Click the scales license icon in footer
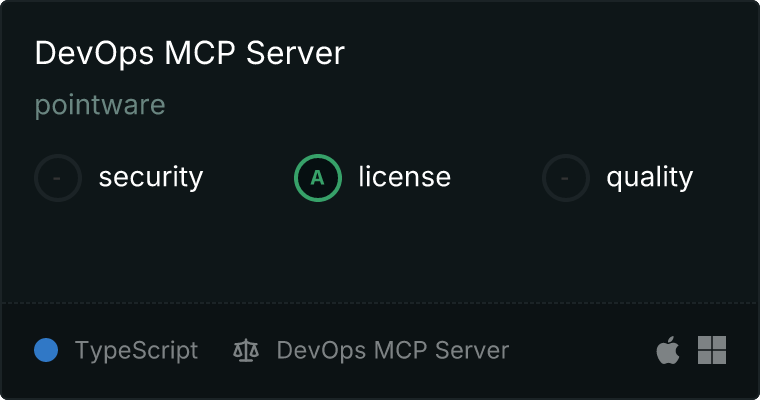The width and height of the screenshot is (760, 400). 245,351
